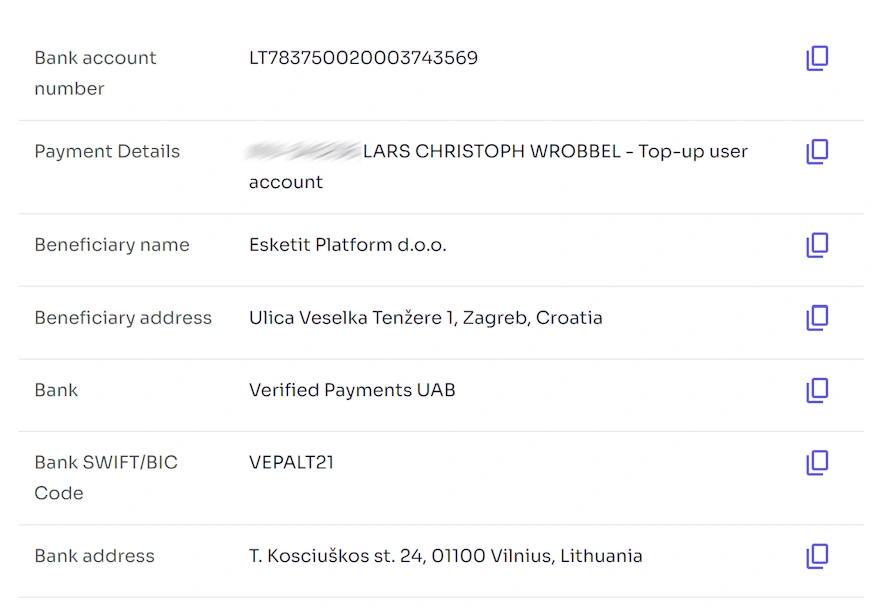
Task: Click the Beneficiary address label
Action: click(x=123, y=318)
